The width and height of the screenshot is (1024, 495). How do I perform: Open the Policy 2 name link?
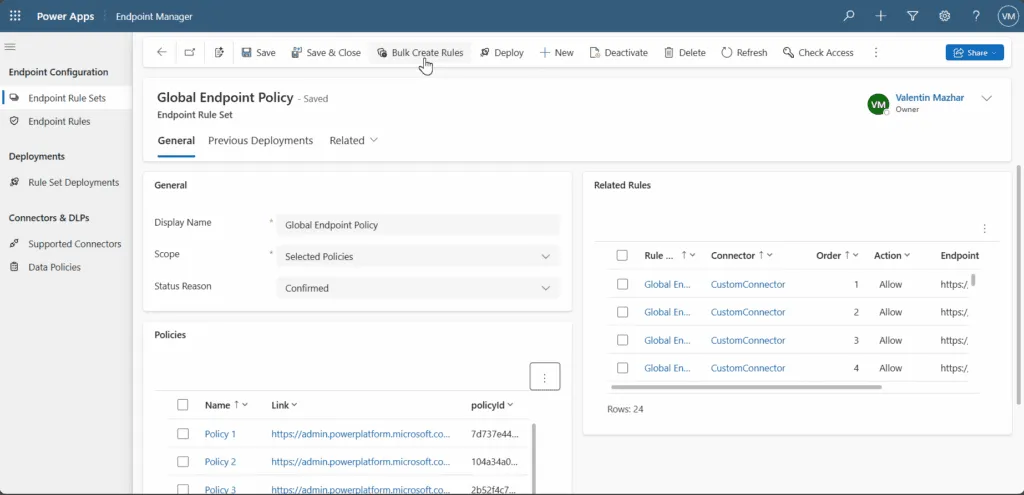[220, 462]
